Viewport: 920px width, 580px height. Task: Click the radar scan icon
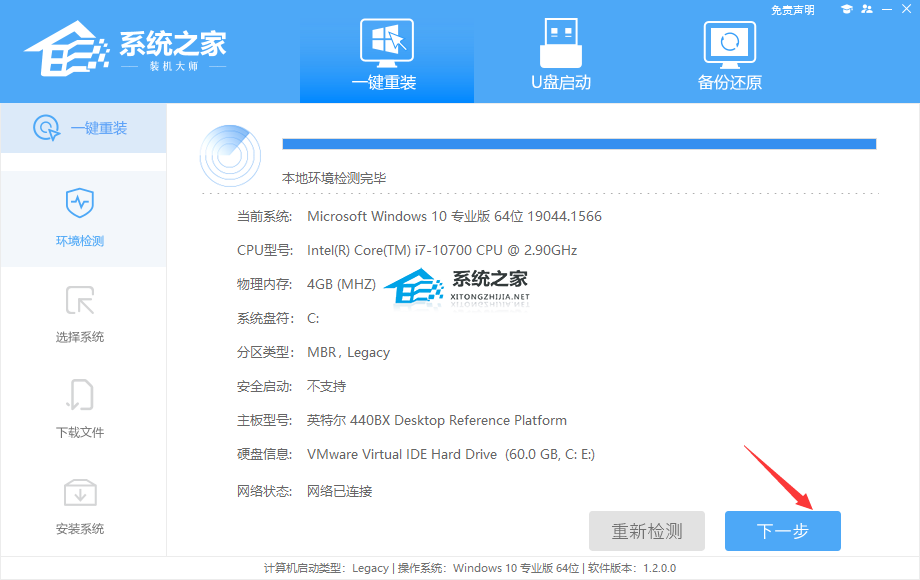pyautogui.click(x=231, y=156)
